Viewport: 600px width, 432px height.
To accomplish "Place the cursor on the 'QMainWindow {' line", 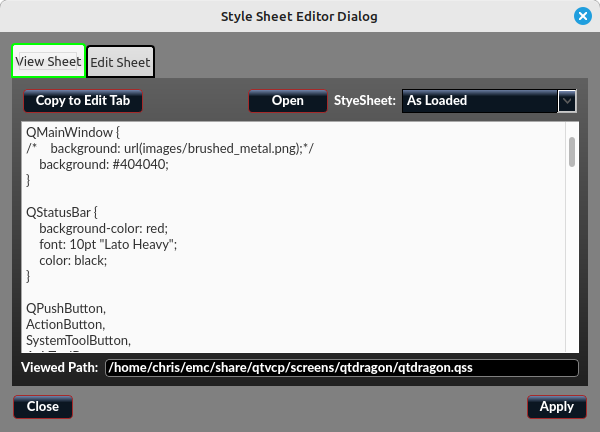I will (x=74, y=133).
